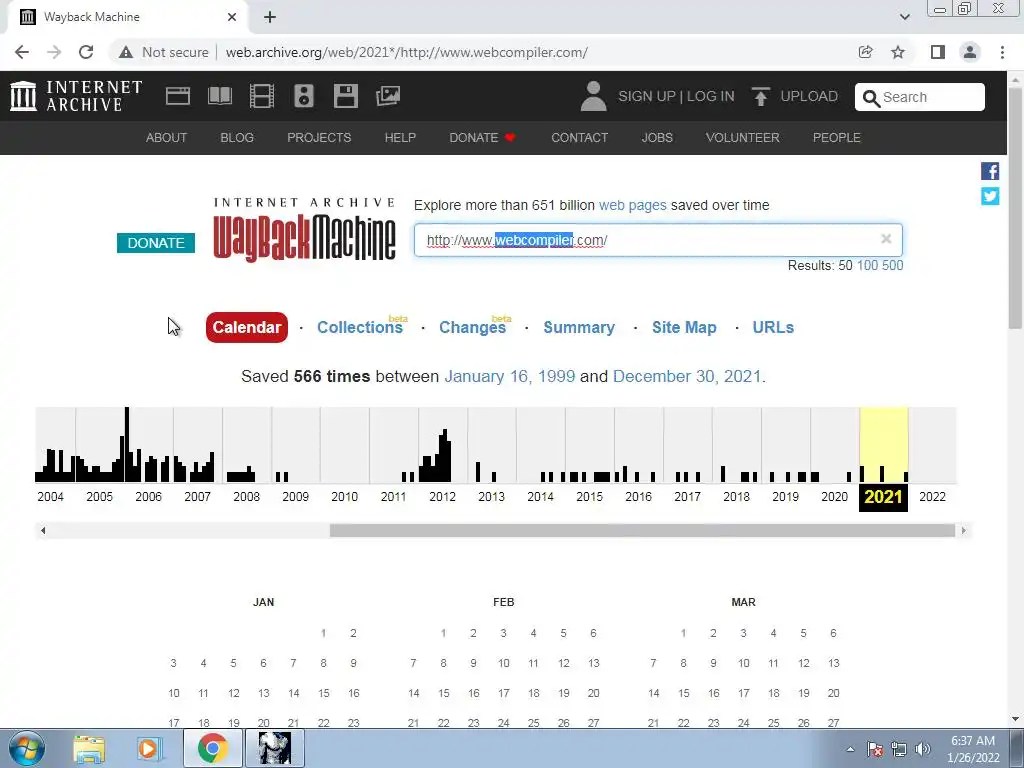Open File Explorer from taskbar

[x=89, y=748]
